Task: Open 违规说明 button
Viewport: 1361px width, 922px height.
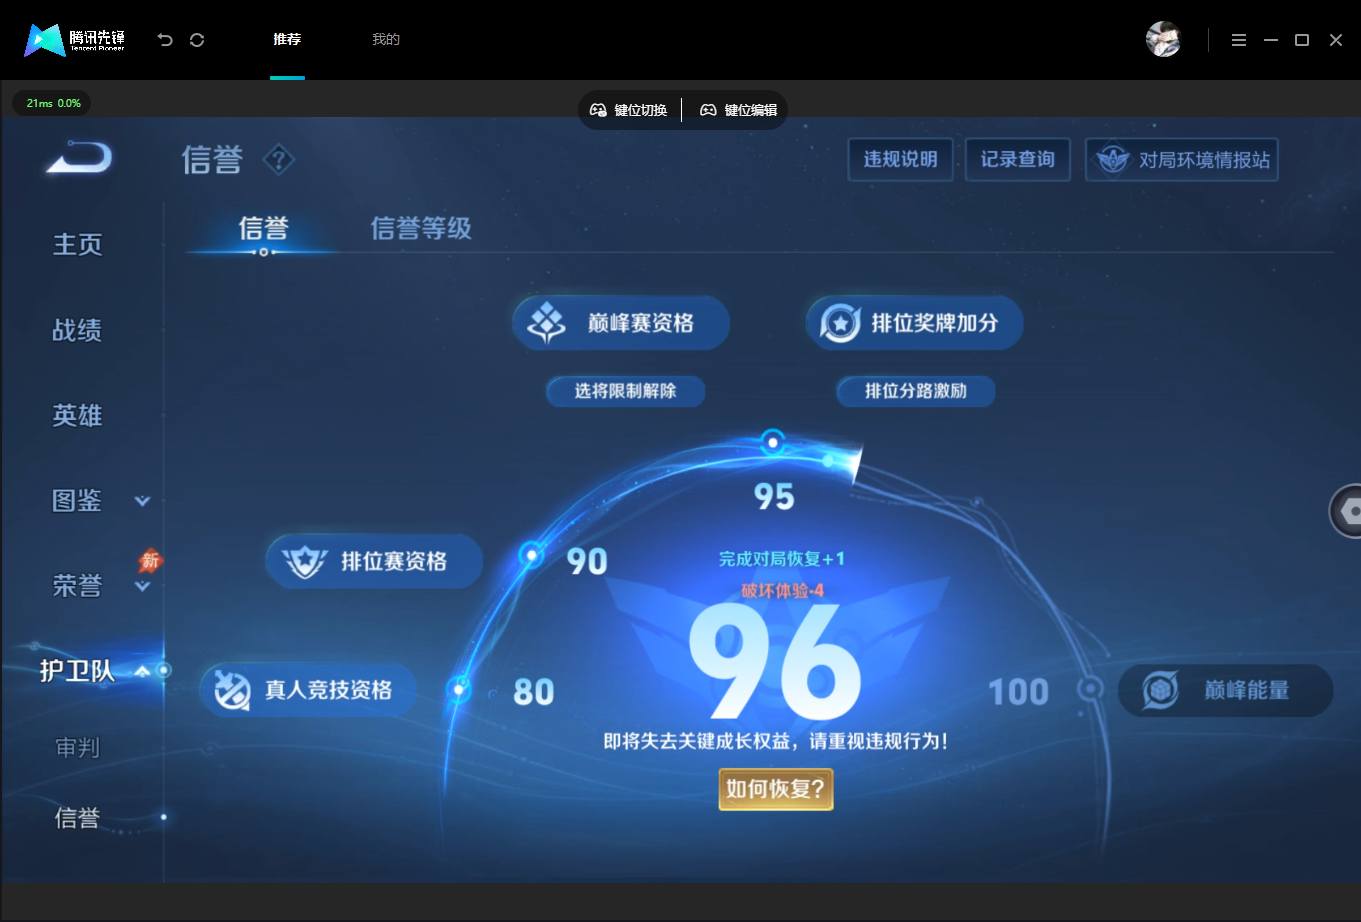Action: click(x=900, y=160)
